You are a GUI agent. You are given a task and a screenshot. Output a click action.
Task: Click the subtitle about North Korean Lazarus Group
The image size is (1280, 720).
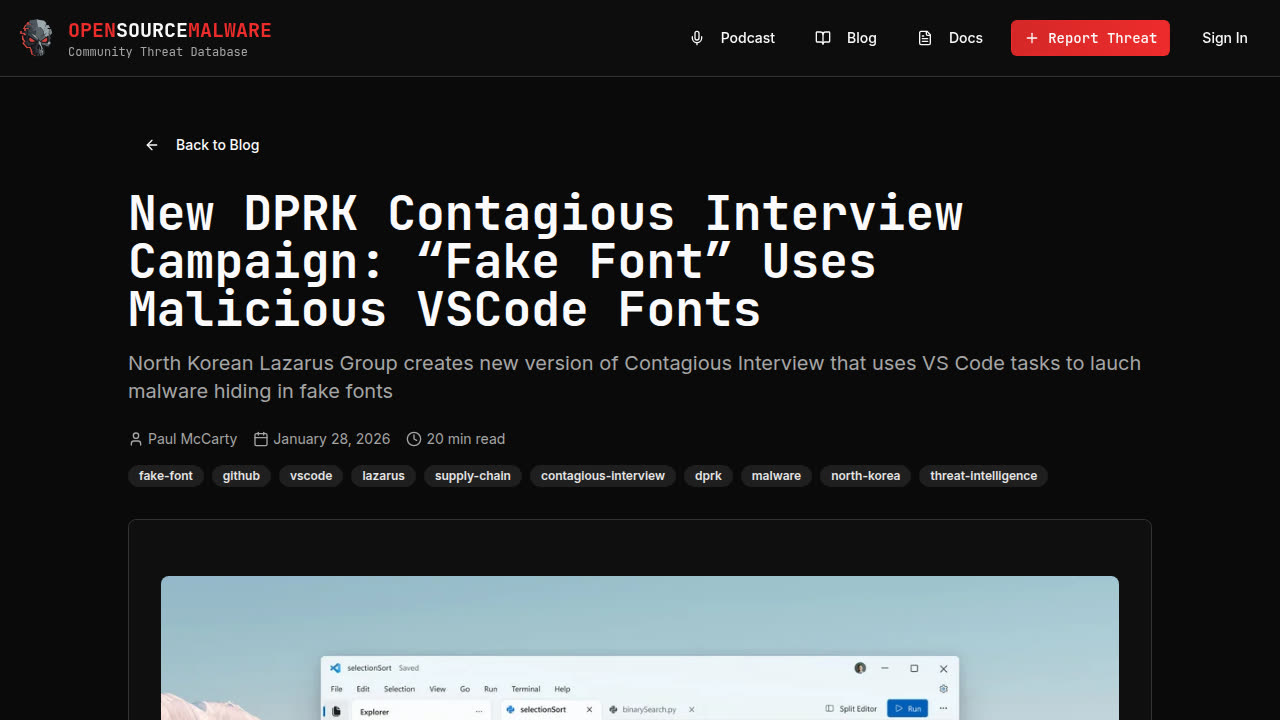coord(635,377)
